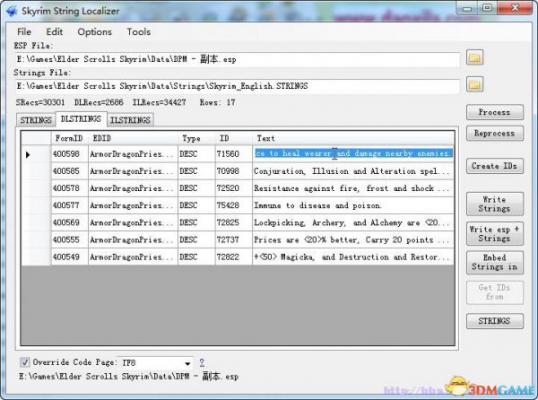
Task: Open the Options menu
Action: tap(95, 32)
